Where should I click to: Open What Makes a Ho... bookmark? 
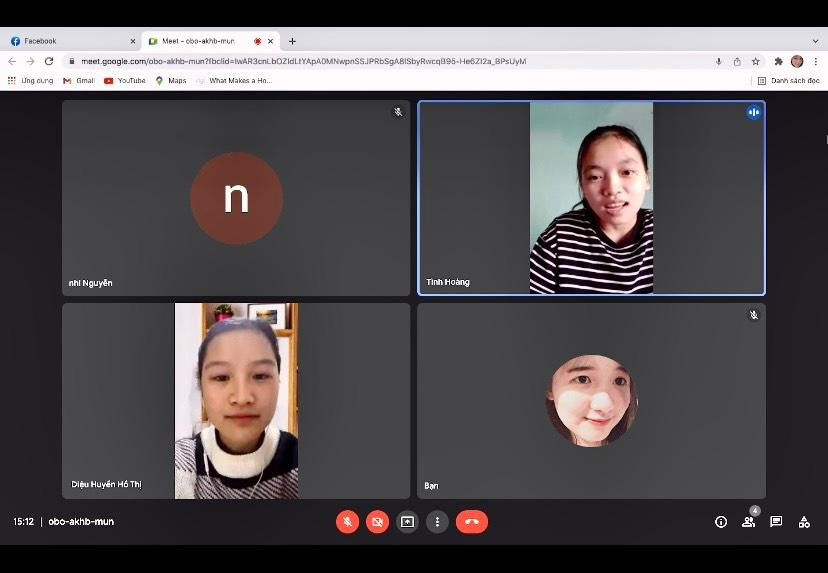[x=234, y=81]
